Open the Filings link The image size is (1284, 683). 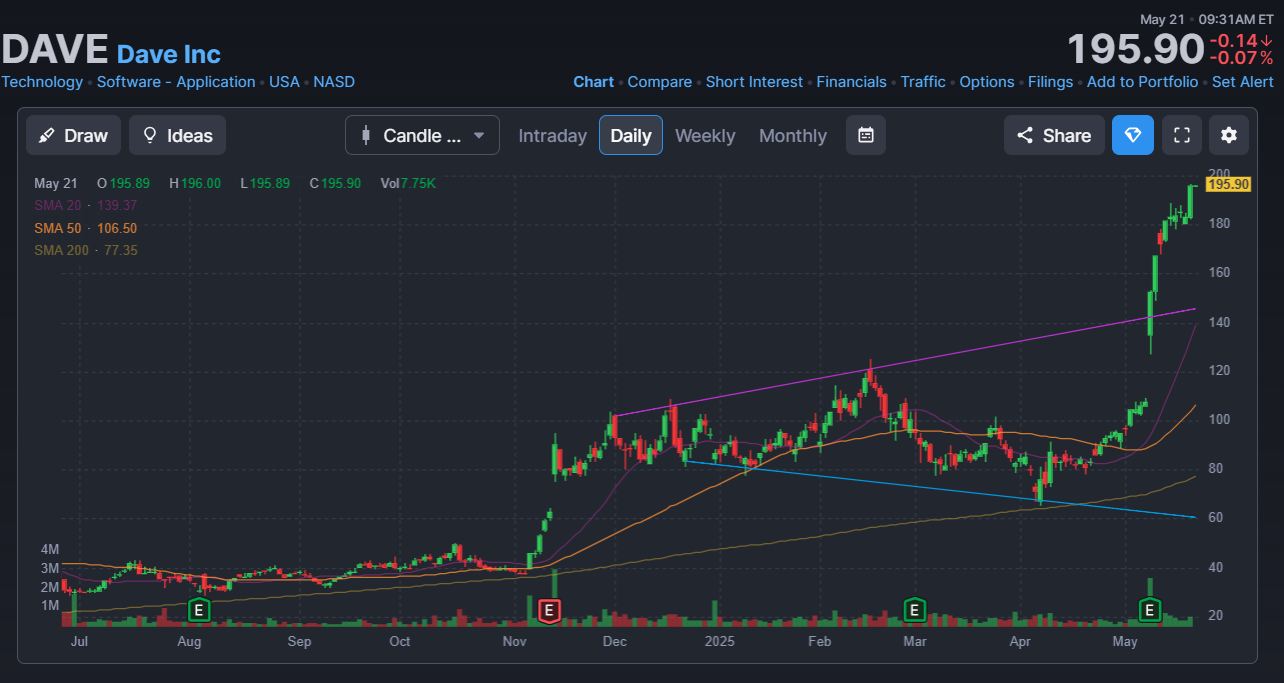coord(1050,82)
